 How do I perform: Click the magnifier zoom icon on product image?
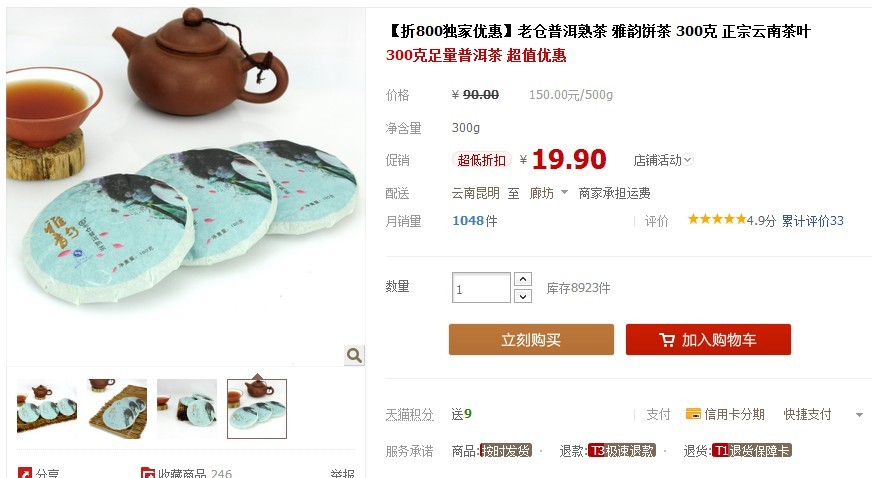tap(354, 355)
